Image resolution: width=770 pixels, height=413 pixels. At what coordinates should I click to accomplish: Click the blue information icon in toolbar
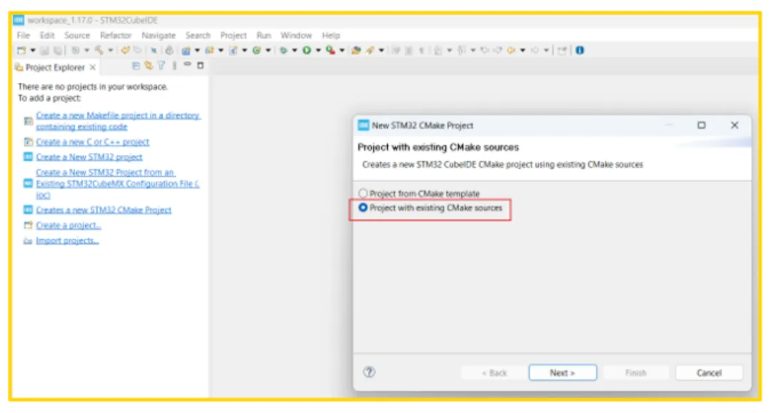[x=580, y=50]
